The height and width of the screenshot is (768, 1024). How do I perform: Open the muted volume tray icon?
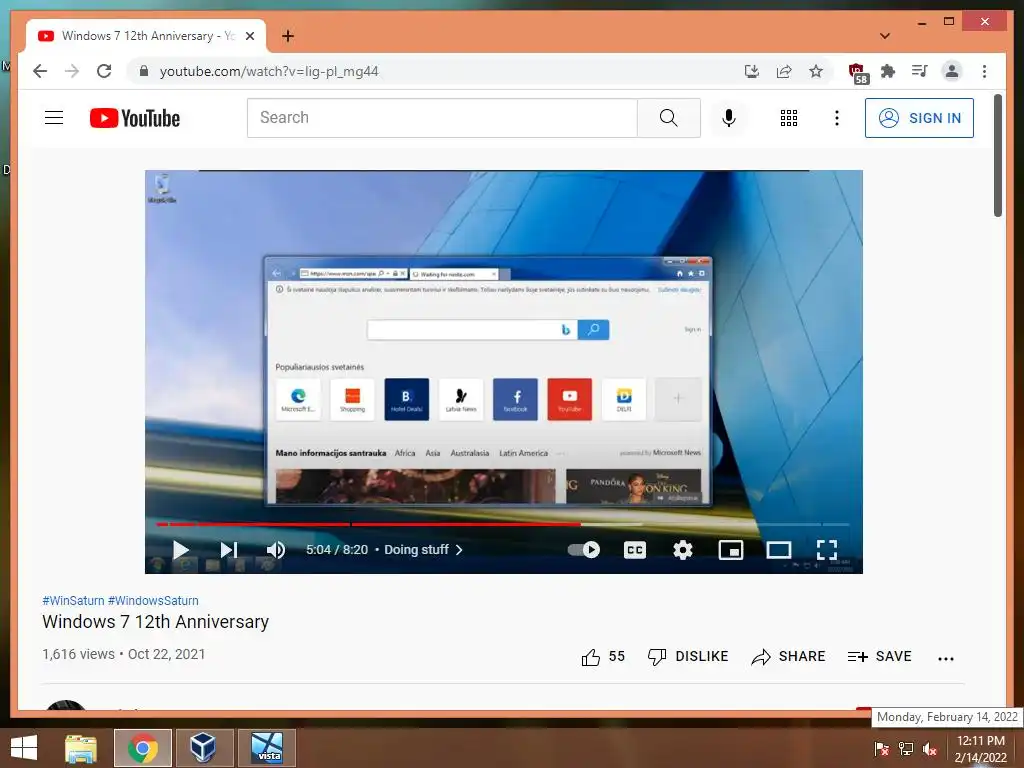point(930,749)
